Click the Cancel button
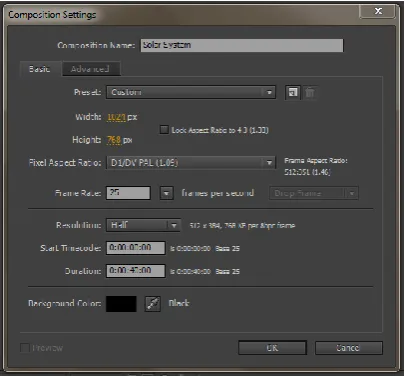Viewport: 405px width, 376px height. pos(349,348)
